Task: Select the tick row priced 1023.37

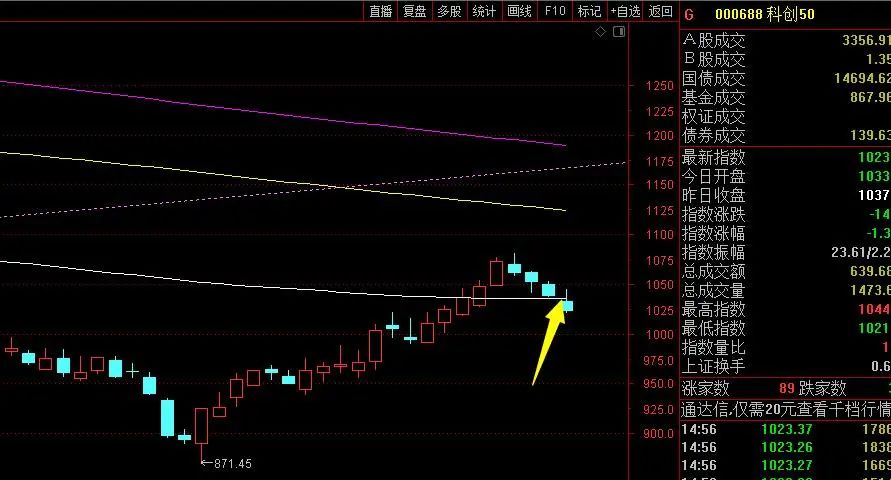Action: point(786,429)
